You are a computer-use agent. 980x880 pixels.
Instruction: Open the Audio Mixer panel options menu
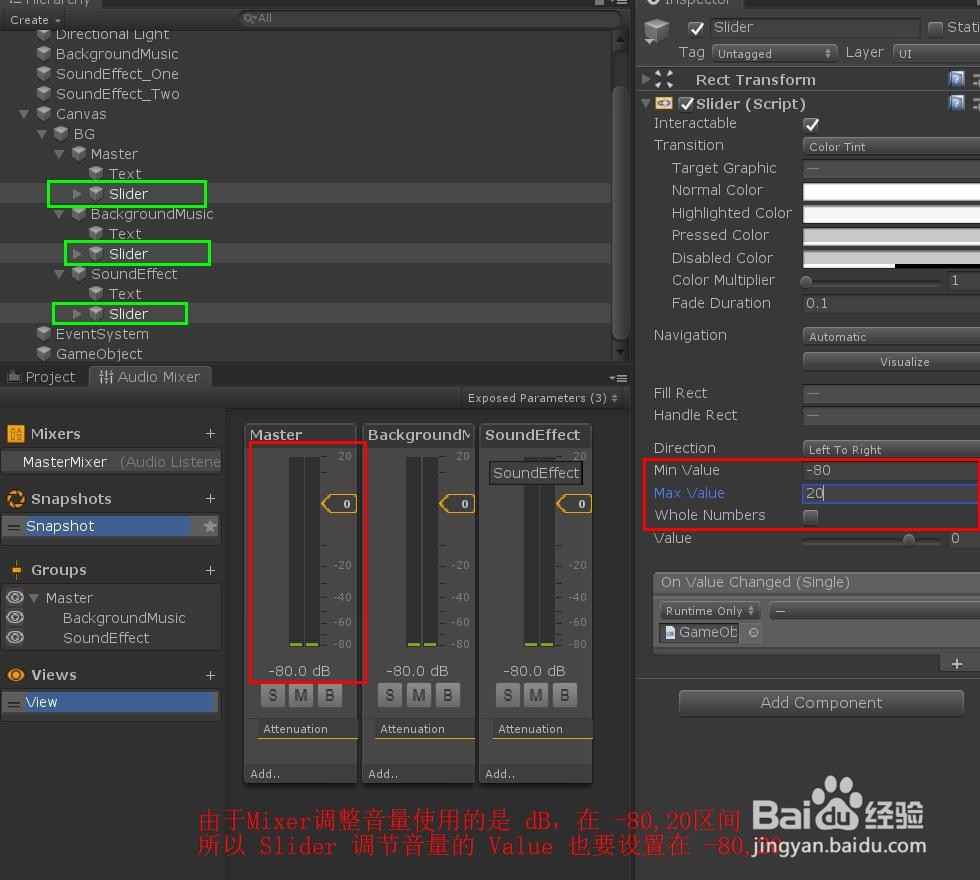[x=618, y=378]
